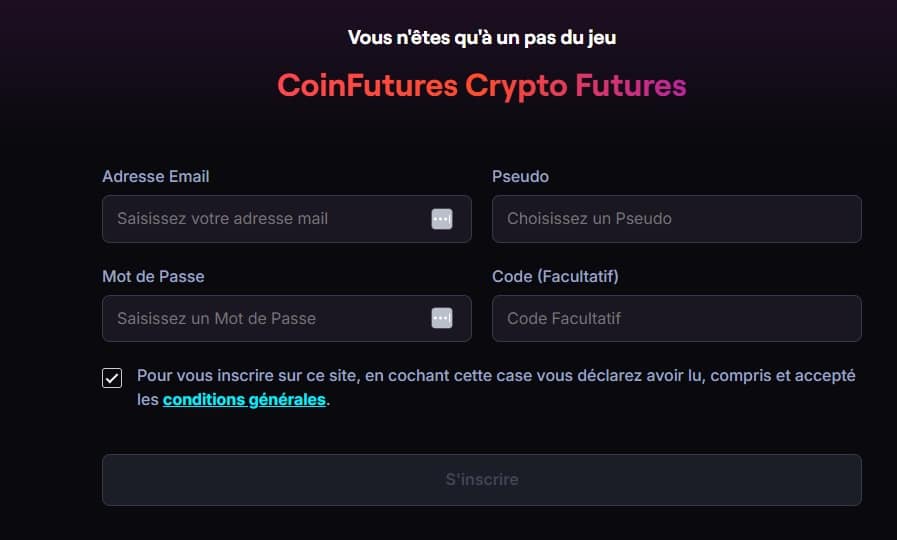The image size is (897, 540).
Task: Click the "Pseudo" field label
Action: [520, 177]
